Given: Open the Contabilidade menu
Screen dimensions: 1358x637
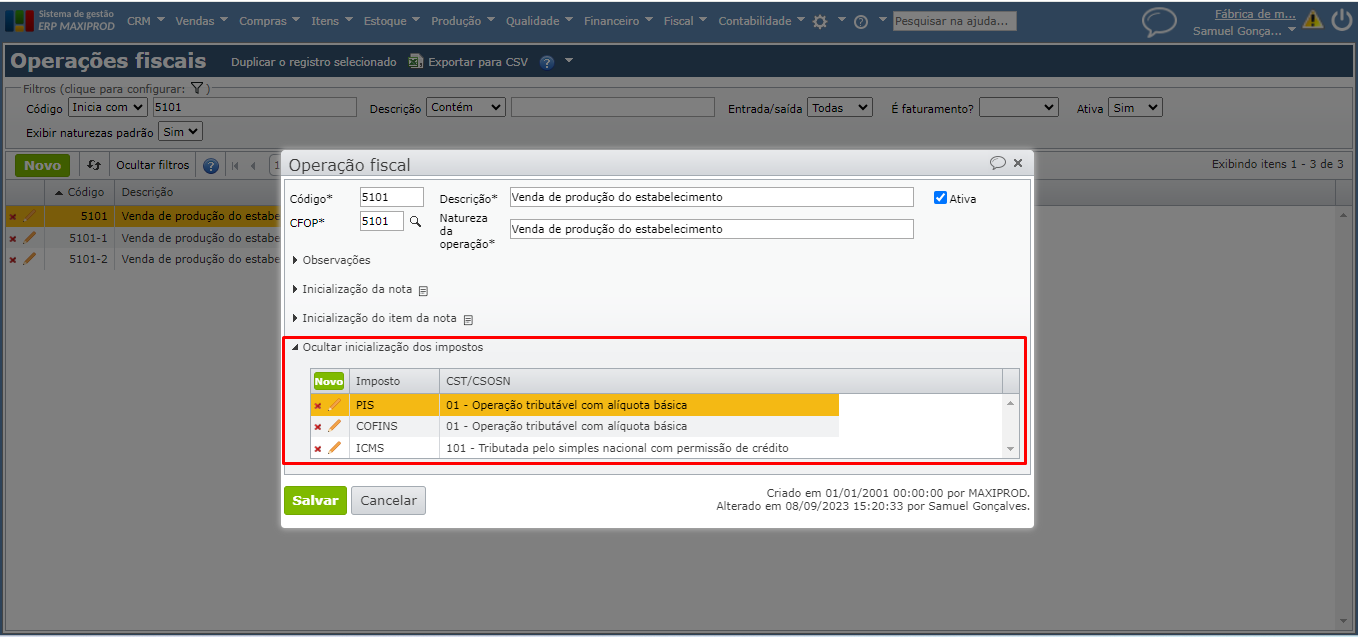Looking at the screenshot, I should pos(761,21).
